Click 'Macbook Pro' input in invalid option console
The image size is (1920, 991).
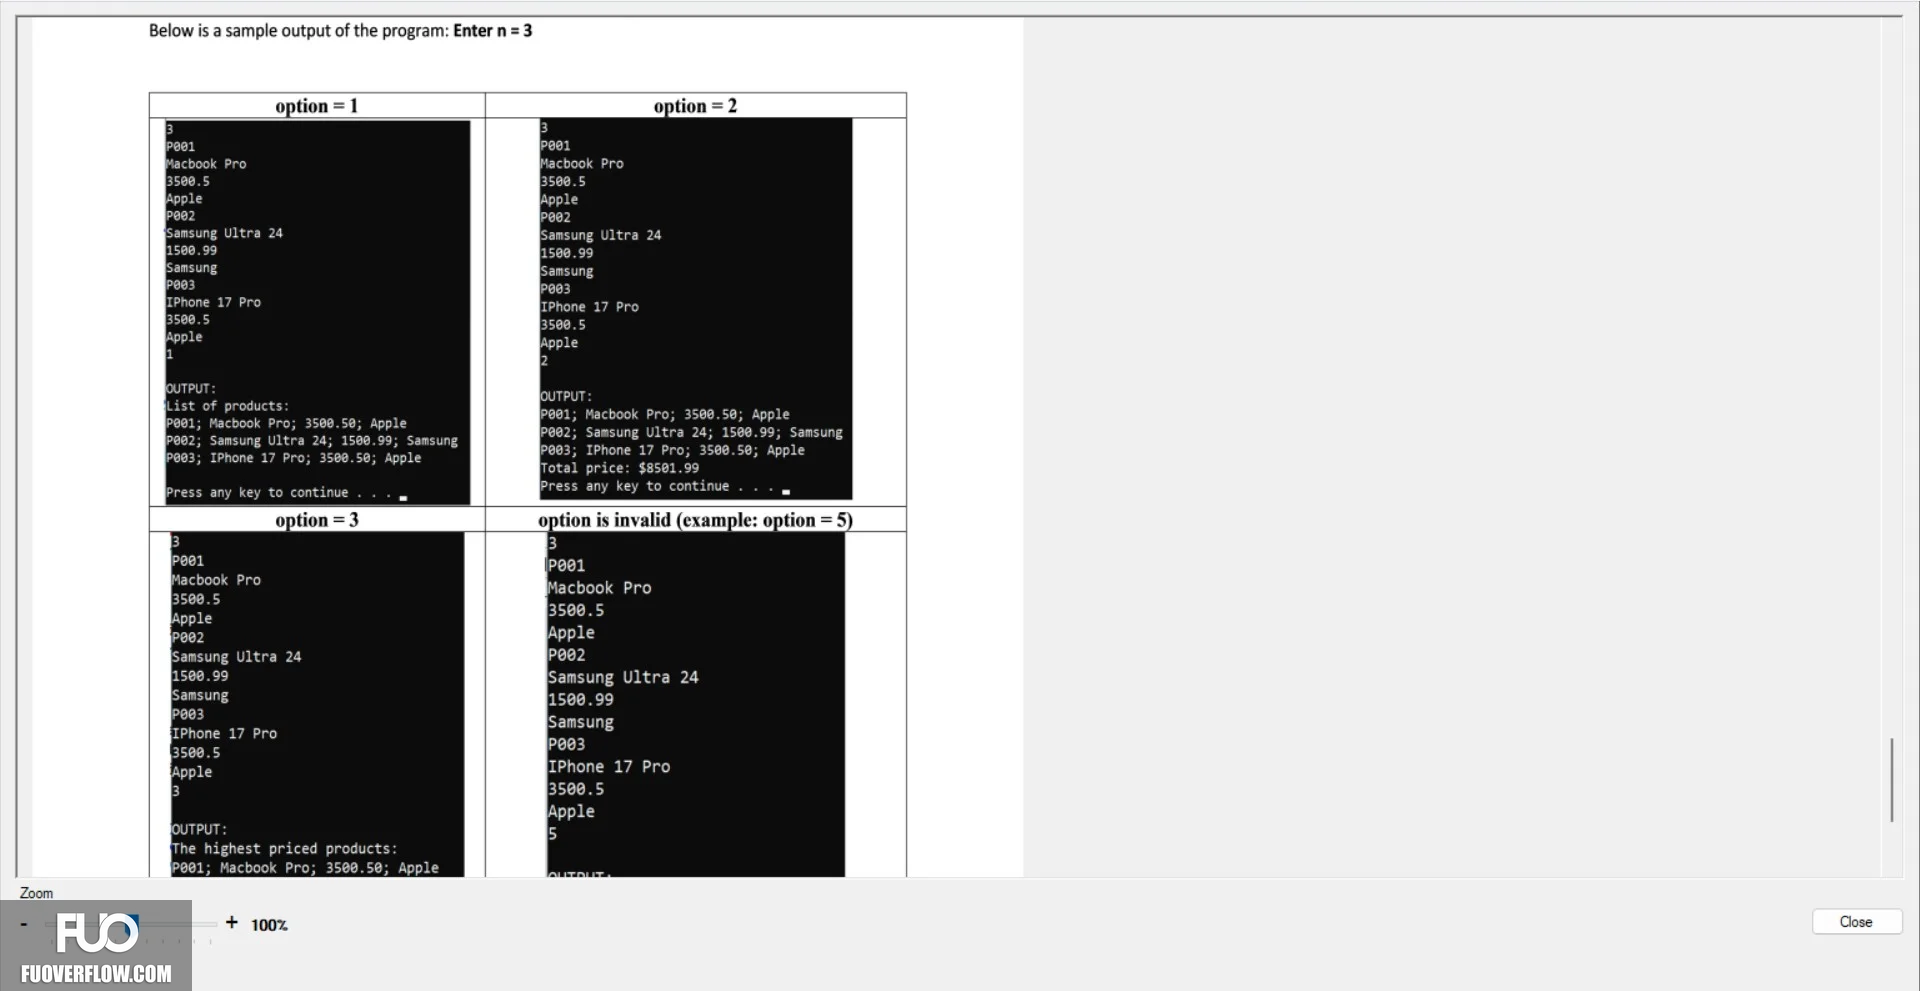tap(599, 588)
